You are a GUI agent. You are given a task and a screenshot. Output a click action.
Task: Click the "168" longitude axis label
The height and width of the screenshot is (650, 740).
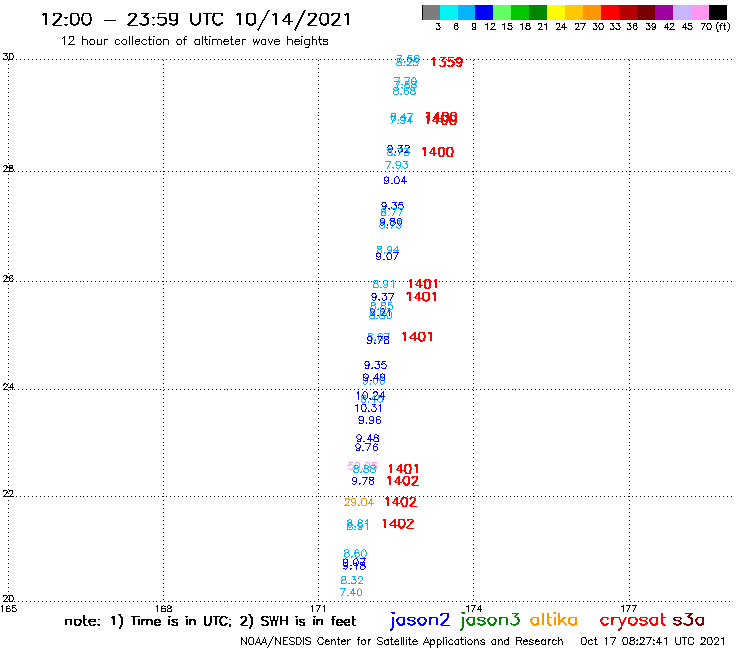[163, 609]
